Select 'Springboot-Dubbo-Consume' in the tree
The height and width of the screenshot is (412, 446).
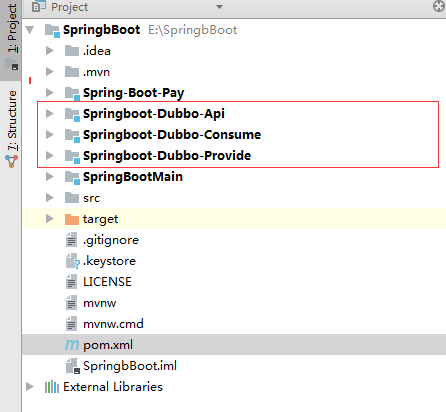click(172, 135)
